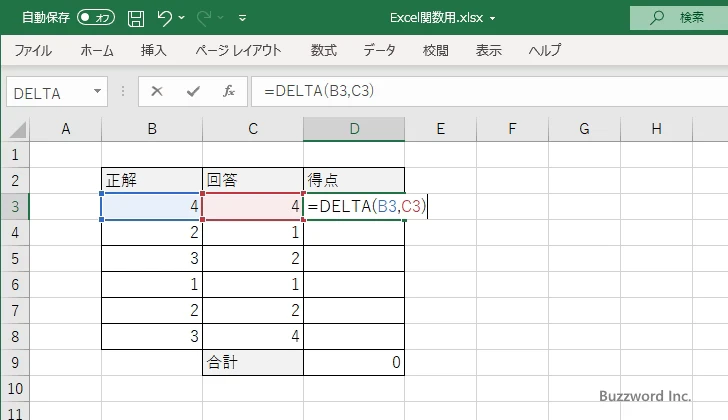Select row 9 header
Screen dimensions: 728x420
(x=15, y=362)
